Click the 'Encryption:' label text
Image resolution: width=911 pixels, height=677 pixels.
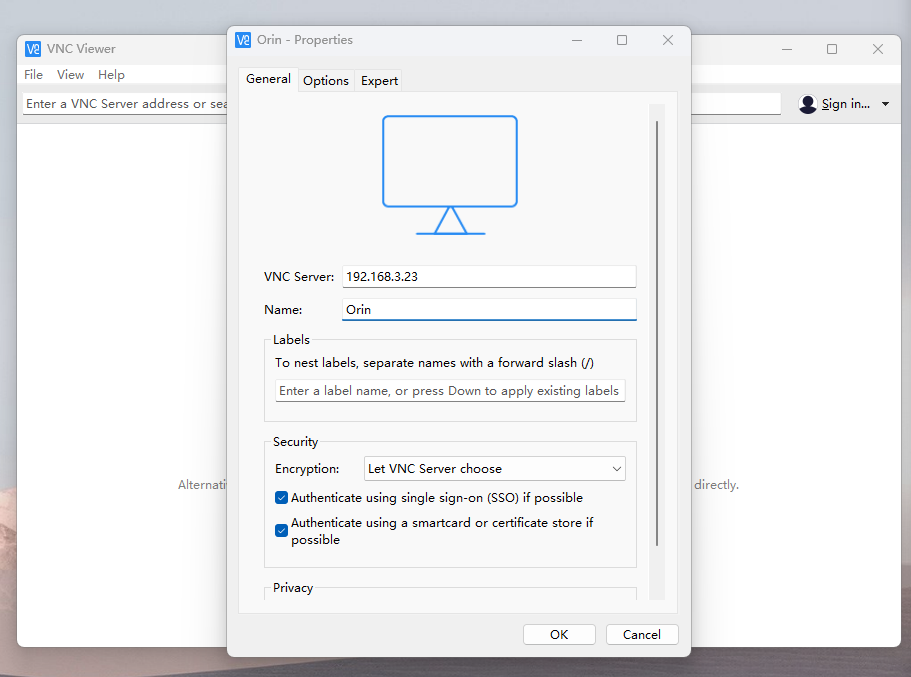click(307, 469)
